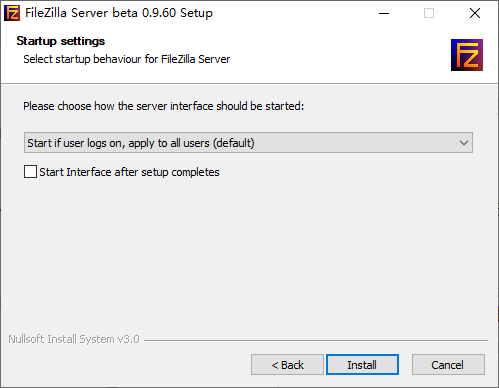Close the setup window with X
Screen dimensions: 499x388
(x=475, y=13)
